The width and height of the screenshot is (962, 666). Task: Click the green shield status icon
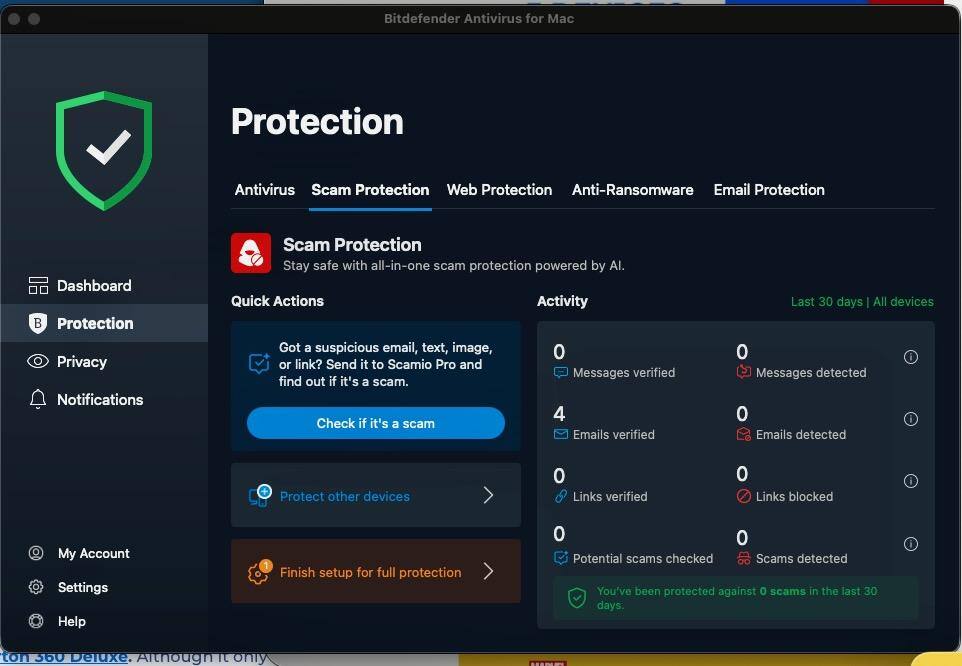[x=104, y=150]
